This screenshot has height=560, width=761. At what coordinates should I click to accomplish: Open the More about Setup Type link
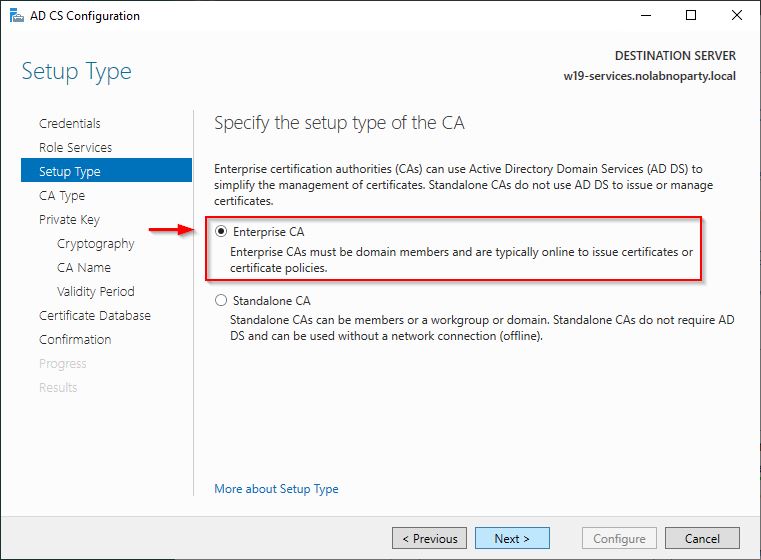(x=276, y=489)
